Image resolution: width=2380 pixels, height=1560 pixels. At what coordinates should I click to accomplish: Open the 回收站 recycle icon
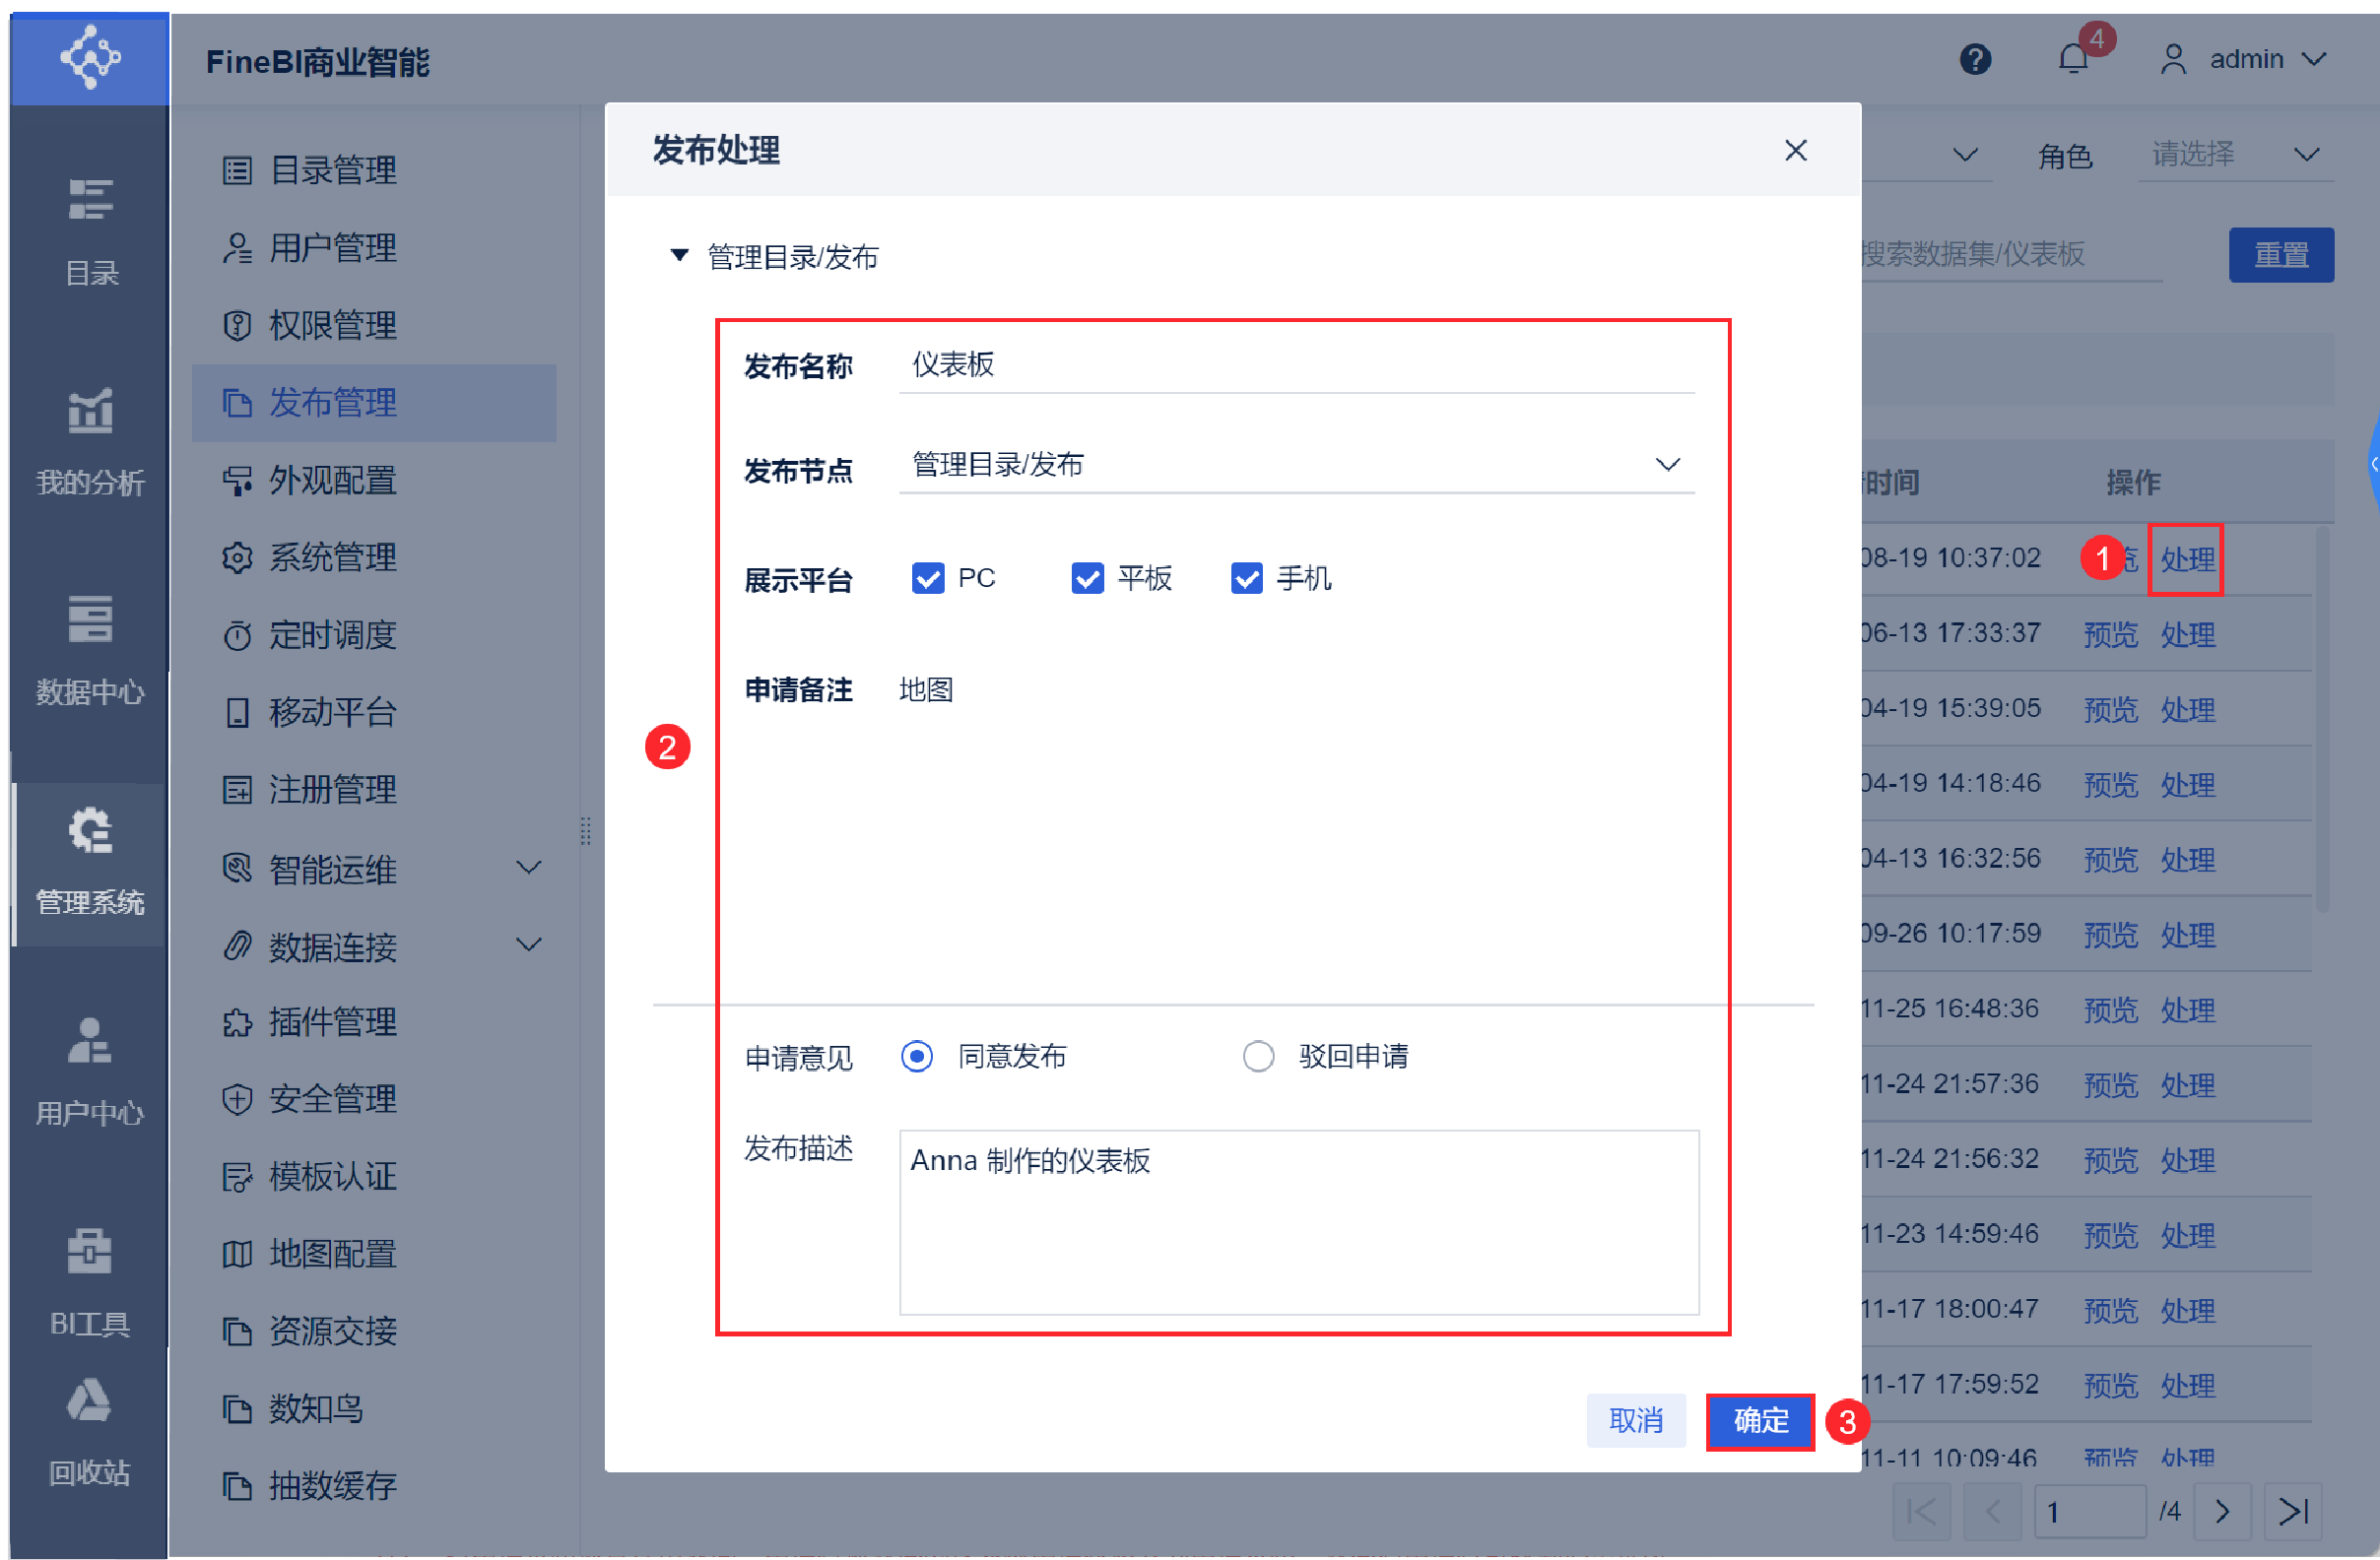tap(90, 1402)
